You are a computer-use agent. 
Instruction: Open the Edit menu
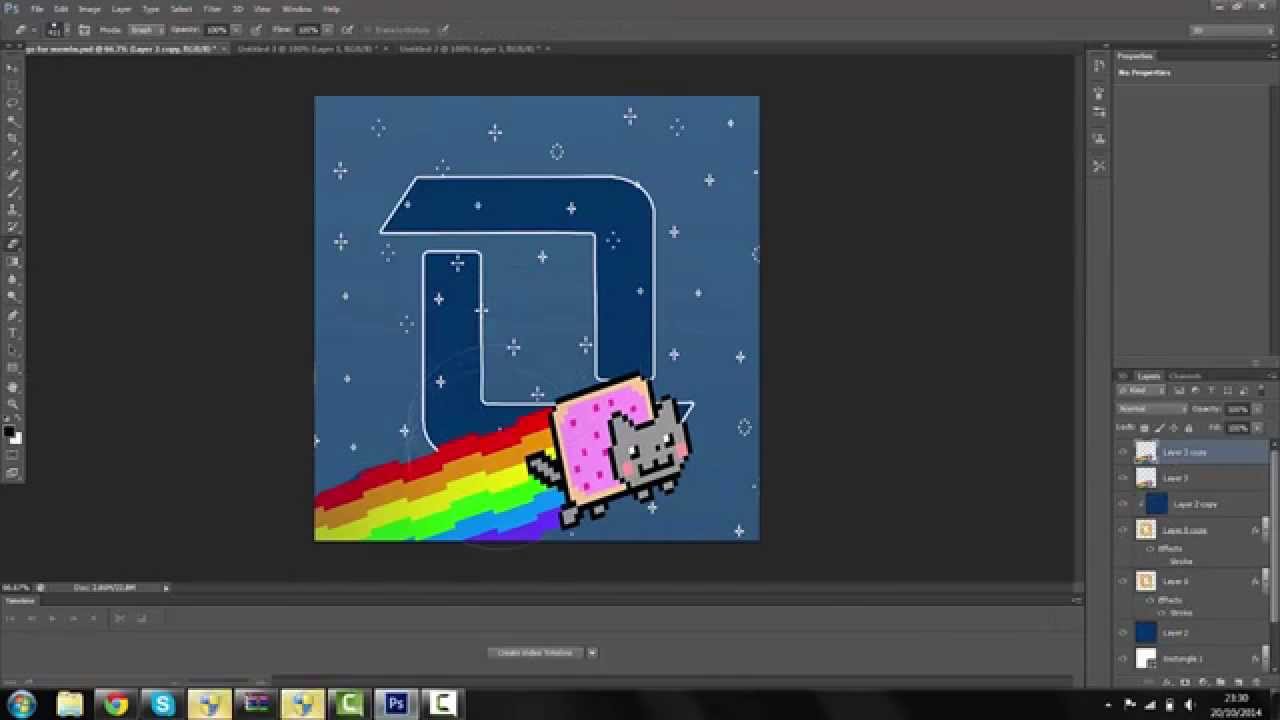pyautogui.click(x=61, y=9)
